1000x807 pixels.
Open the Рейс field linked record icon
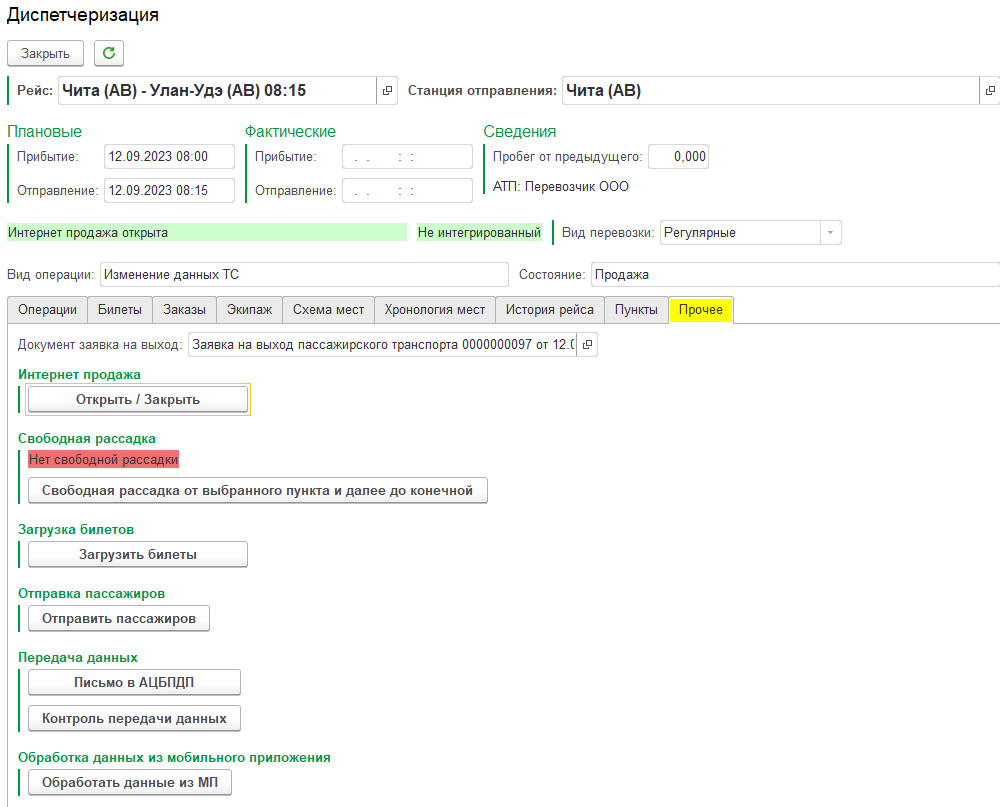pyautogui.click(x=388, y=91)
